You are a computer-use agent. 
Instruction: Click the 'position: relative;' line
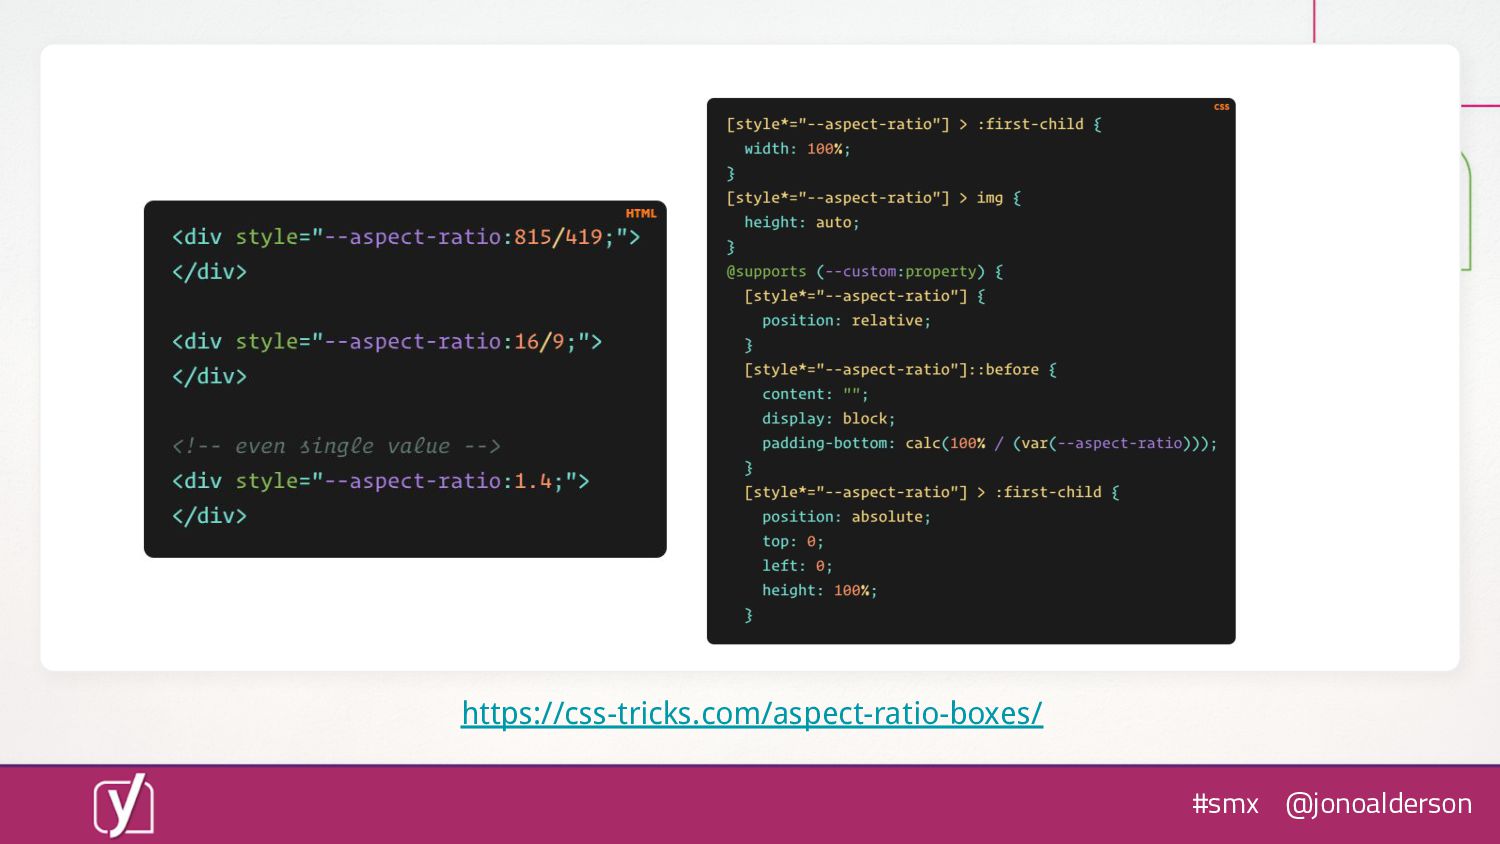point(846,321)
